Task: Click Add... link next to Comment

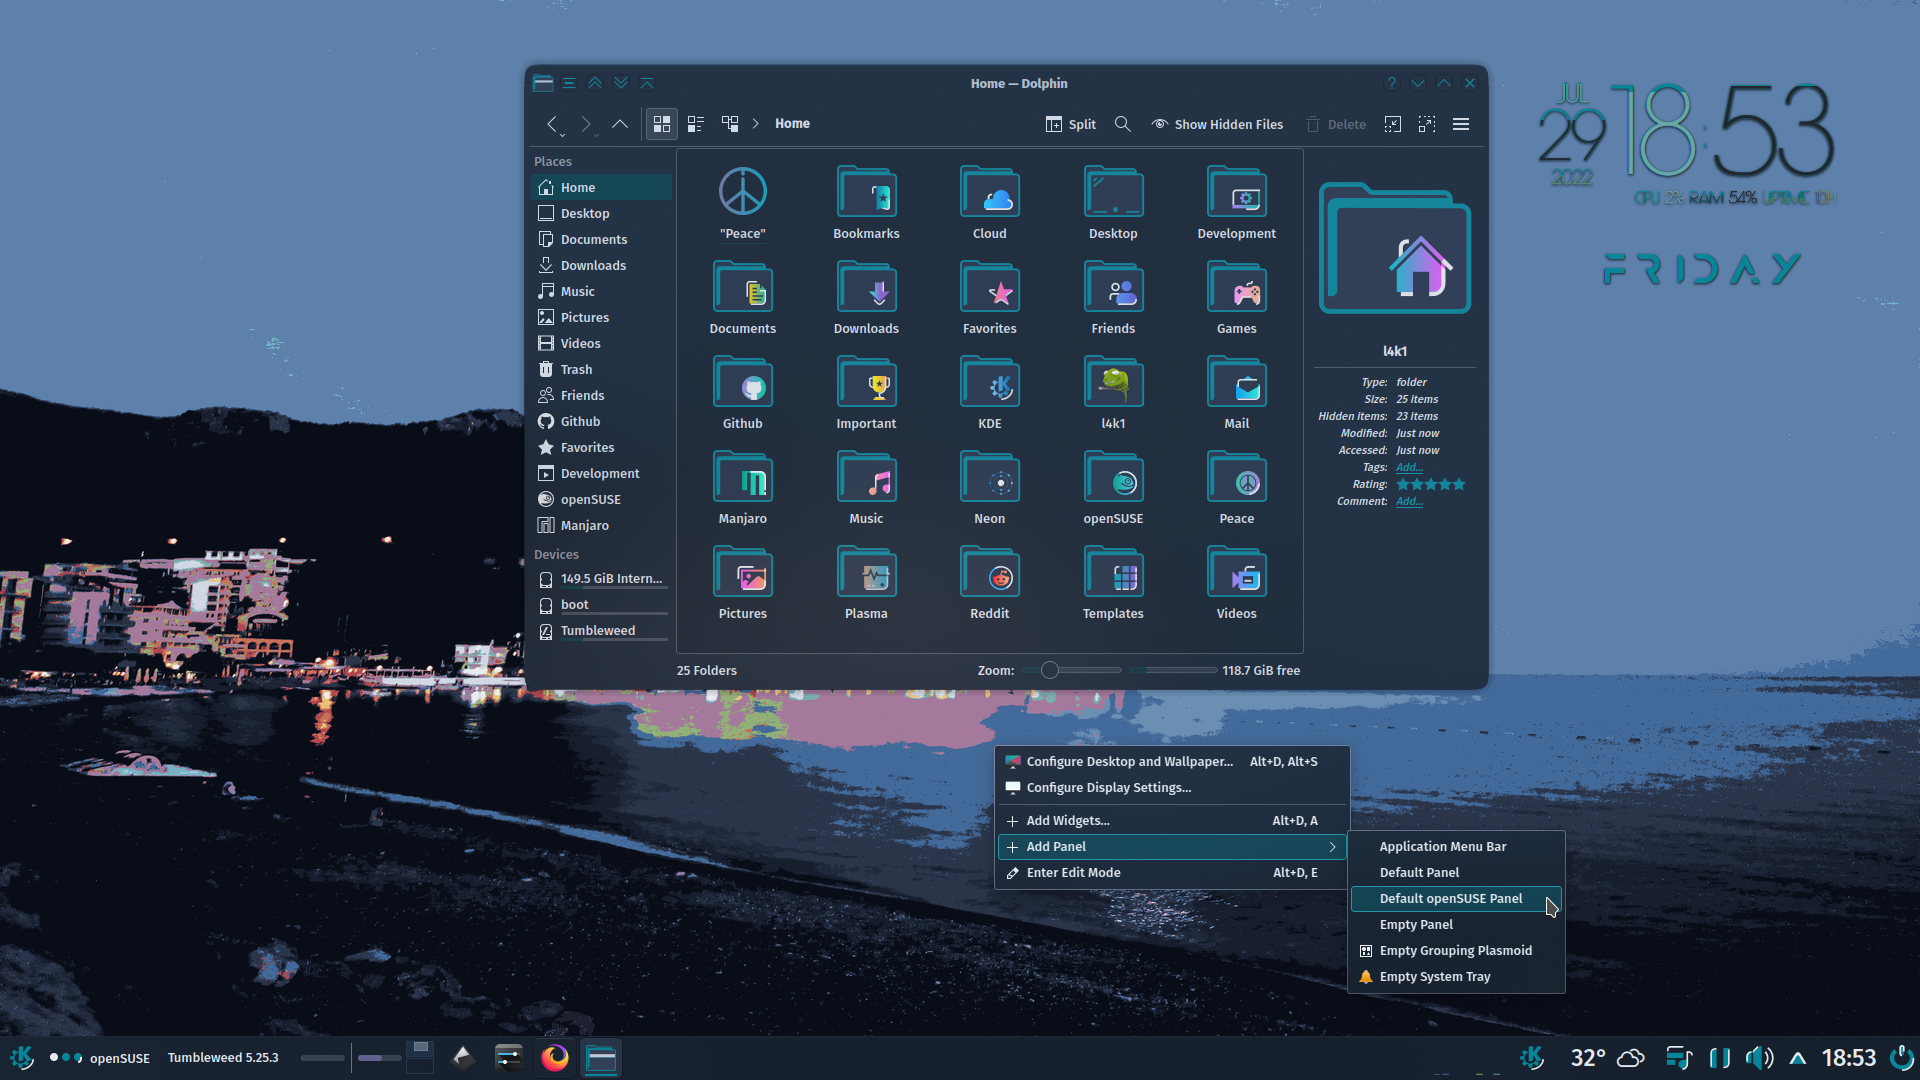Action: tap(1409, 501)
